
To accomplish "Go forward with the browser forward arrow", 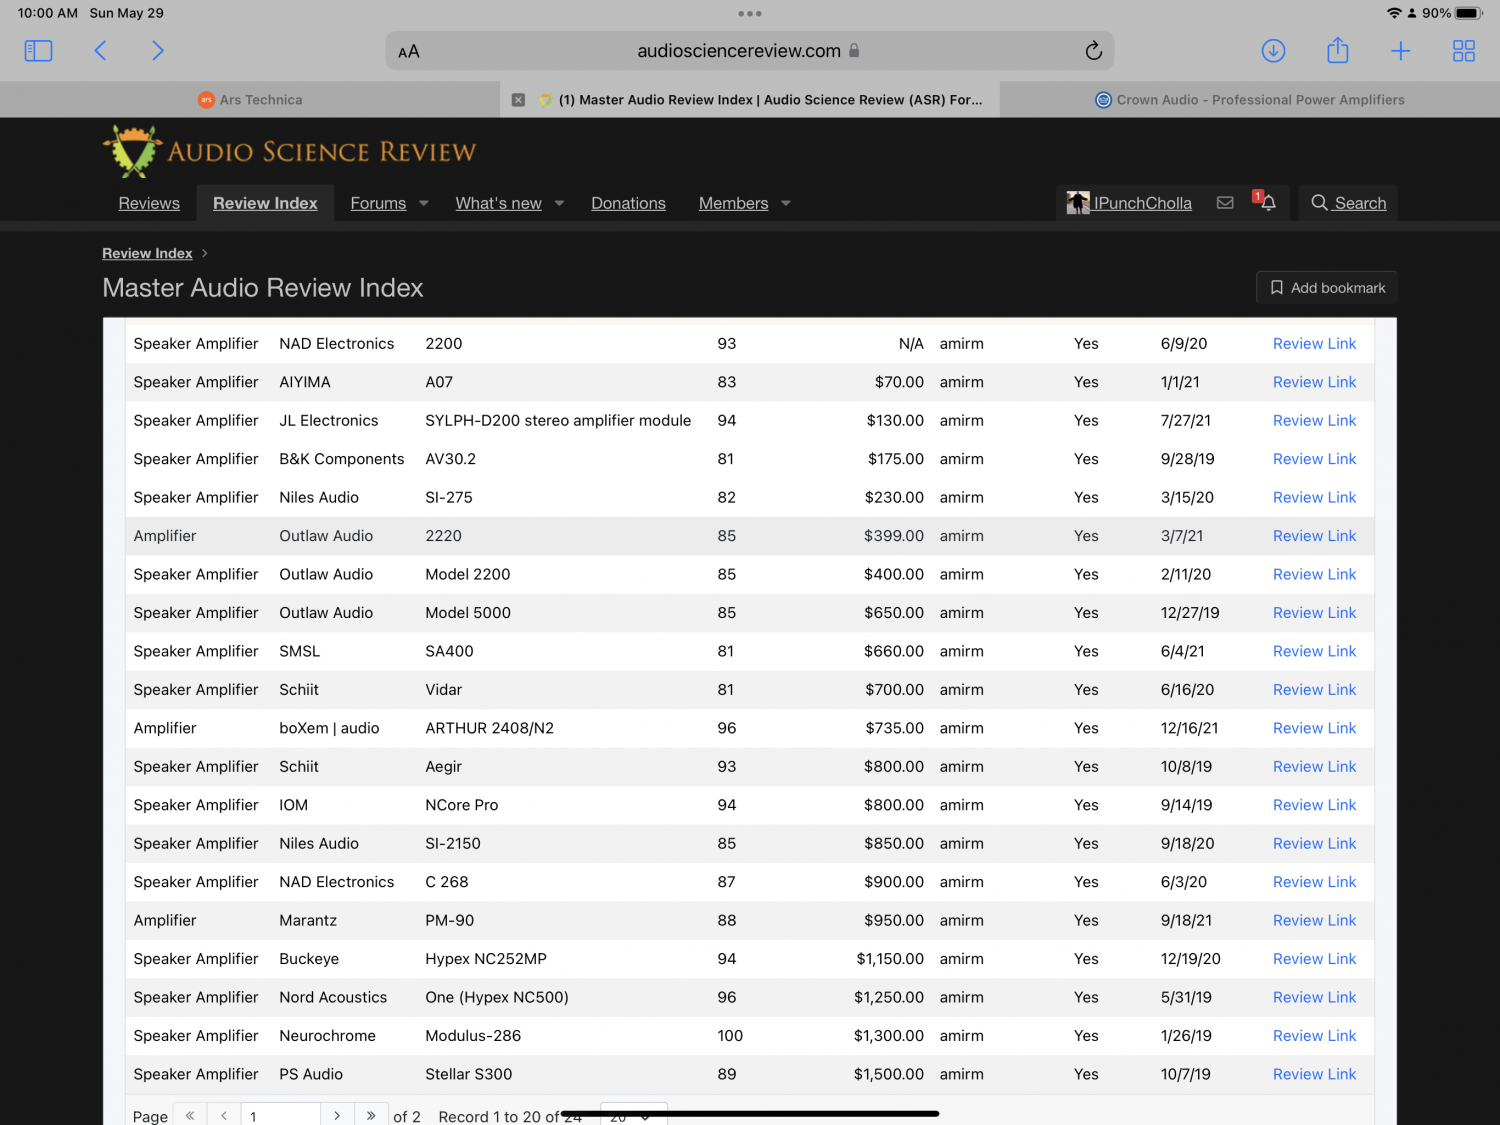I will (x=157, y=51).
